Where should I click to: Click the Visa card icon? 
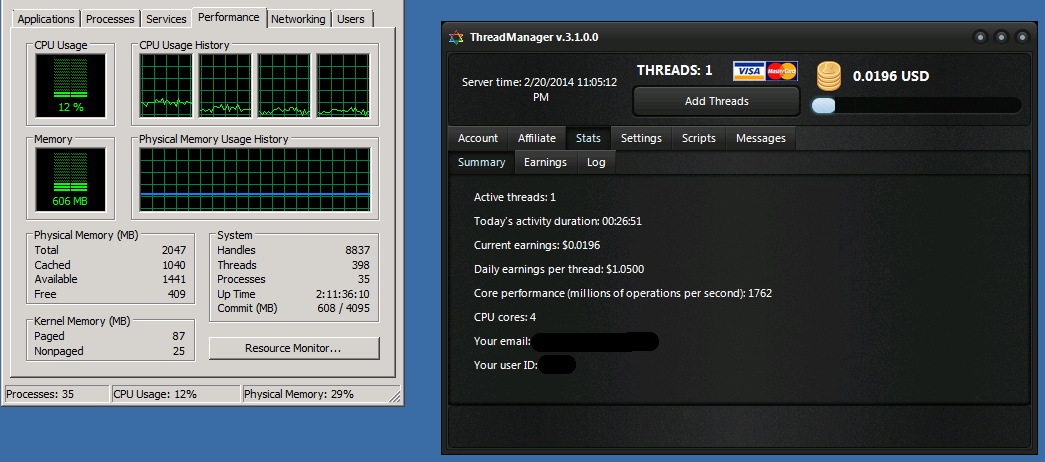click(748, 70)
